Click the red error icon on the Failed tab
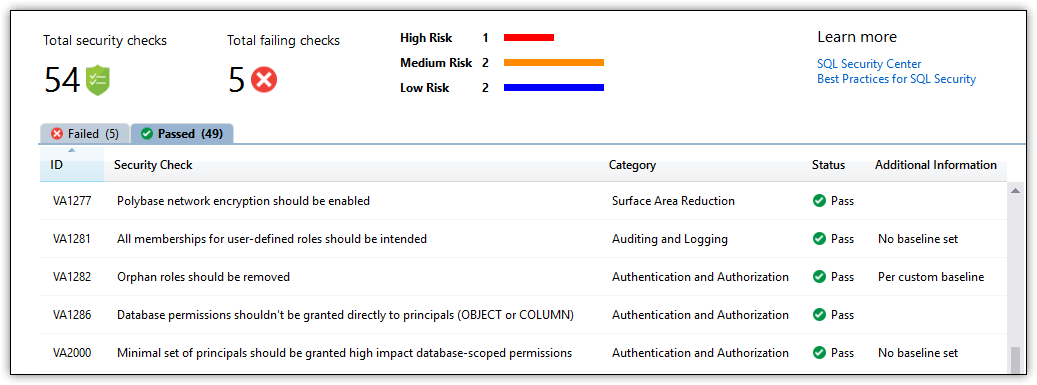Screen dimensions: 1037x385 tap(57, 134)
